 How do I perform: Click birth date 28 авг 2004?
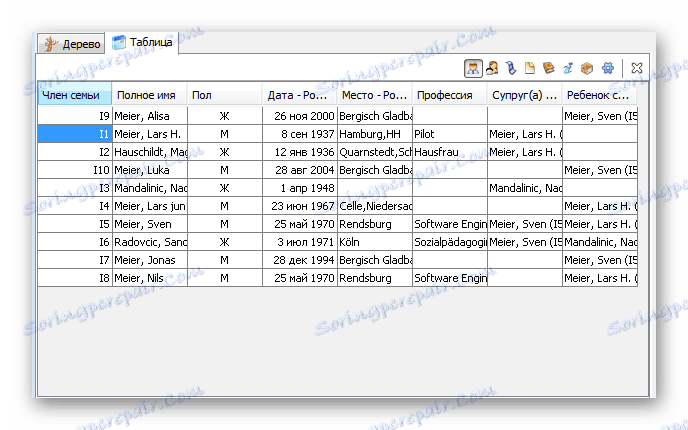[300, 170]
